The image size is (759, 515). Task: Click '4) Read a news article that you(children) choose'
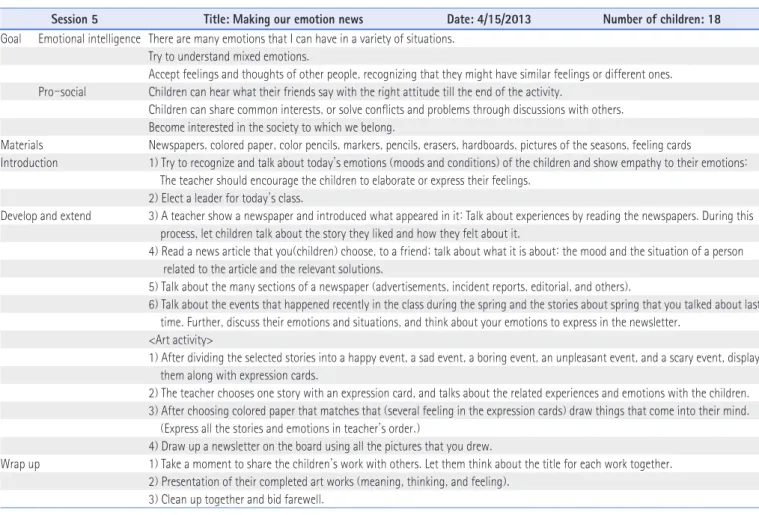pyautogui.click(x=446, y=252)
